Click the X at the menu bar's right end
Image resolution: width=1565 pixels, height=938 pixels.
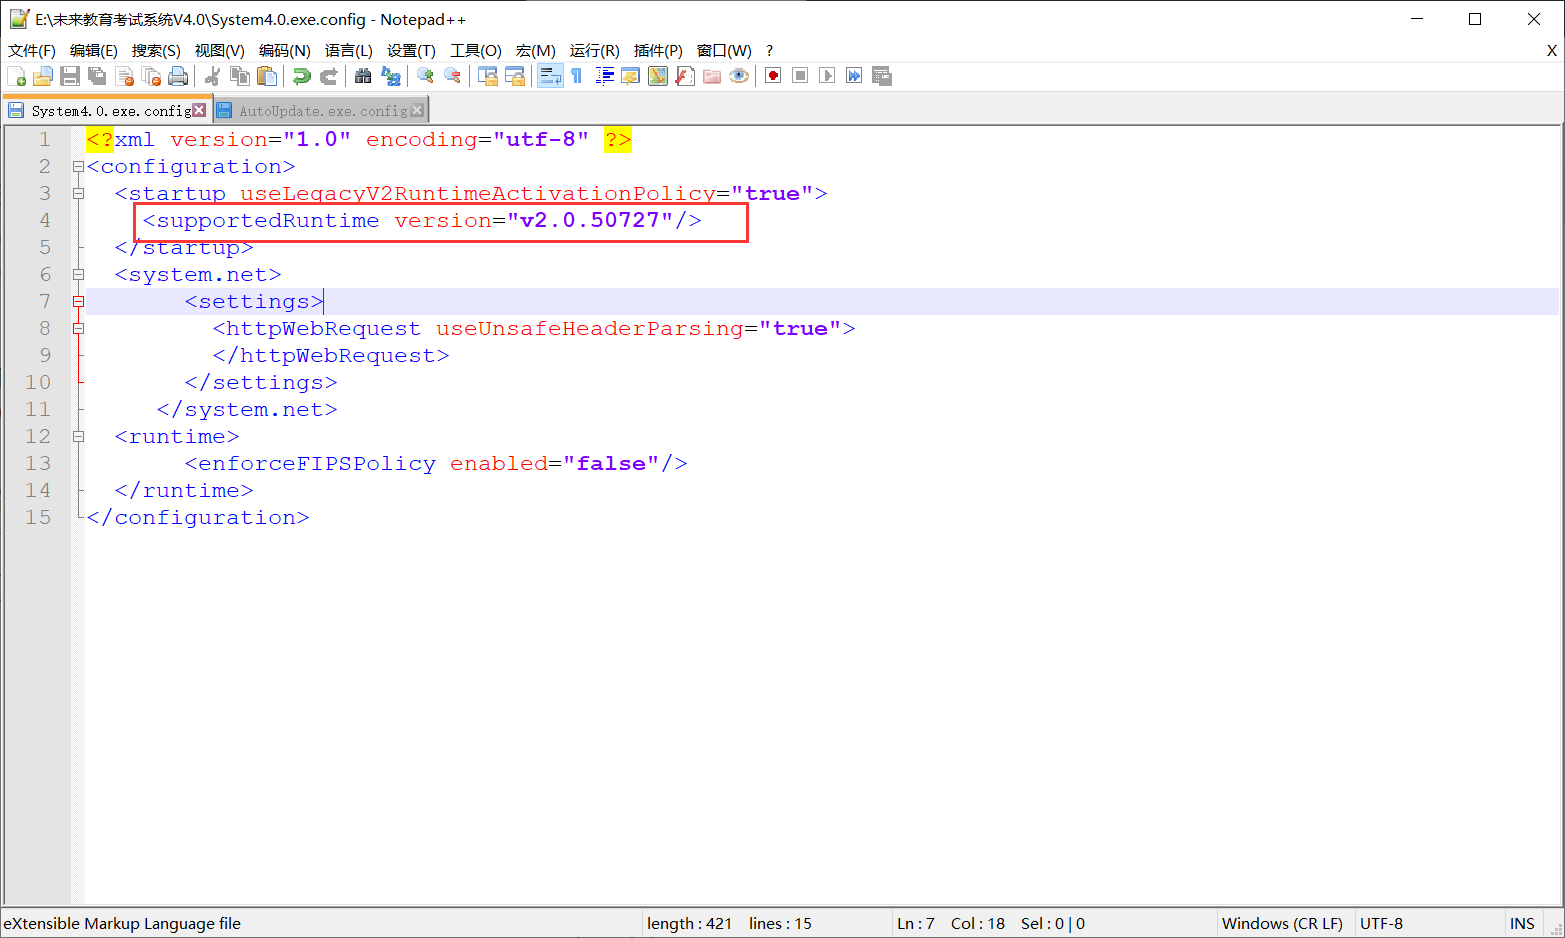tap(1551, 50)
